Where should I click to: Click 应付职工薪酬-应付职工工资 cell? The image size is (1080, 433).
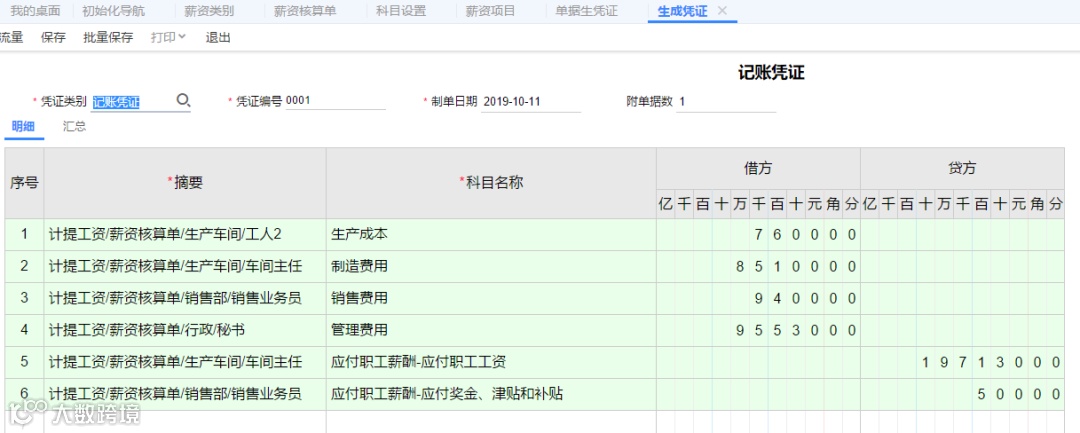coord(490,362)
